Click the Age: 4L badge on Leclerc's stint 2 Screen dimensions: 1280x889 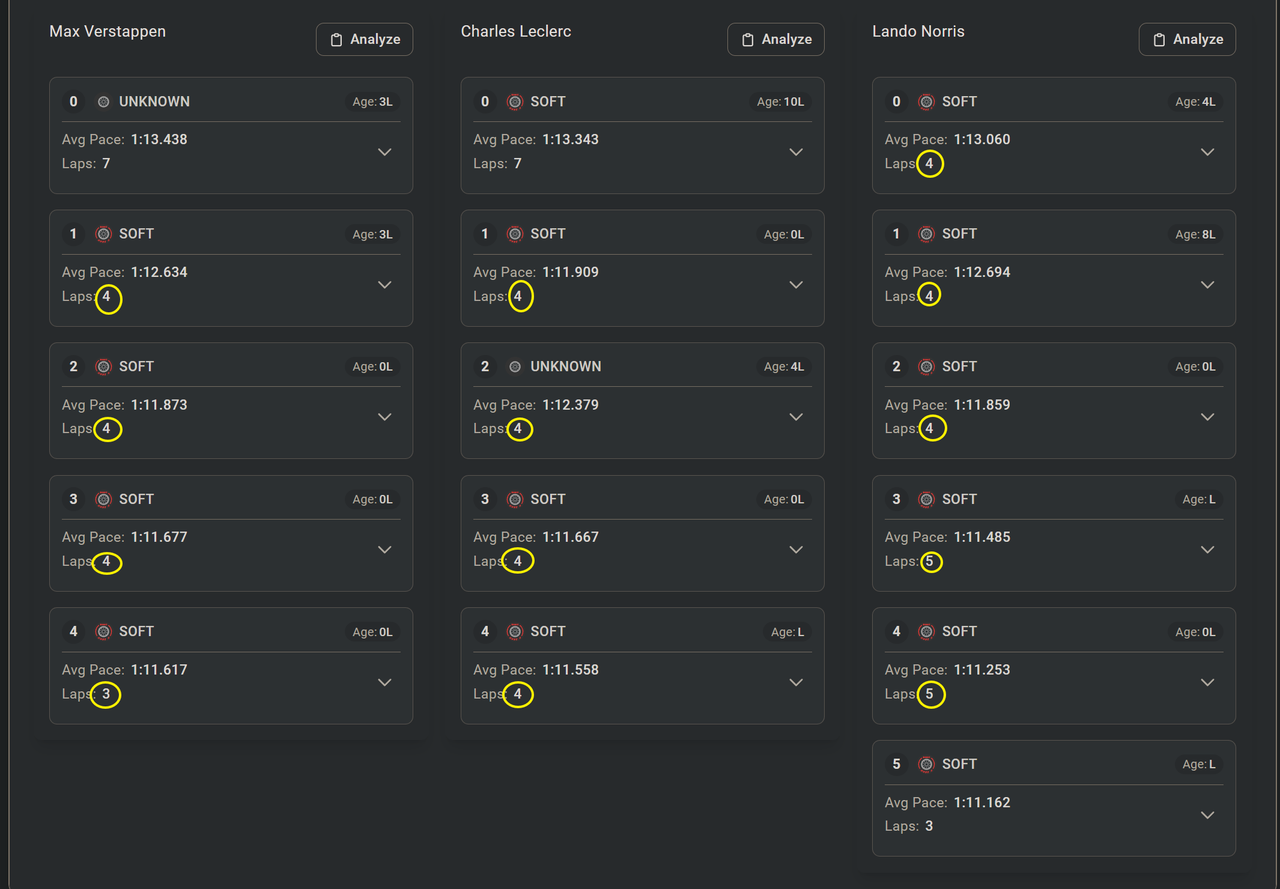[x=784, y=367]
